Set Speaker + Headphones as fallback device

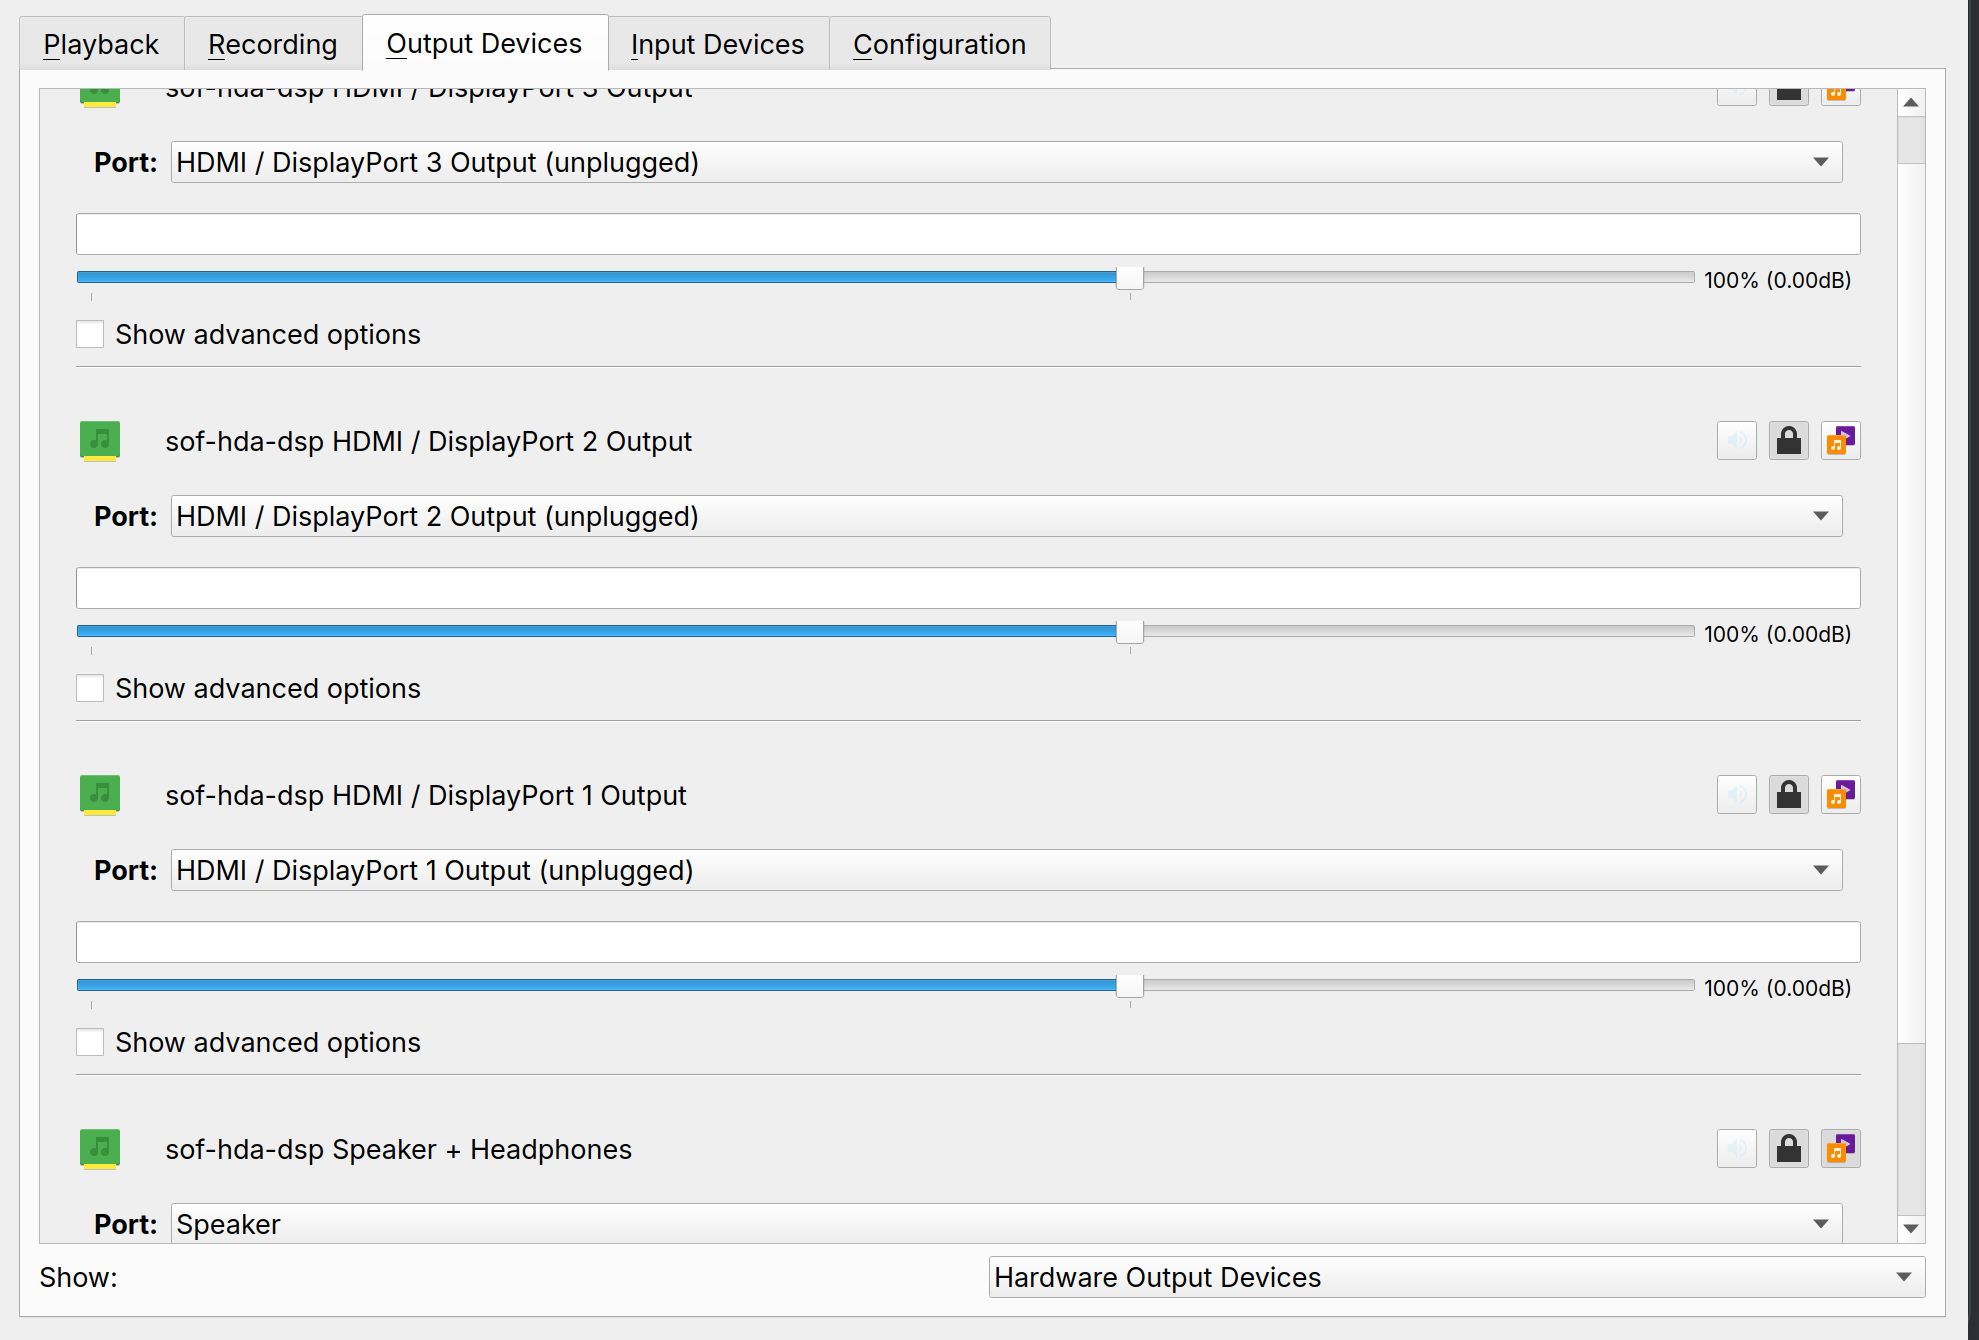click(1841, 1149)
